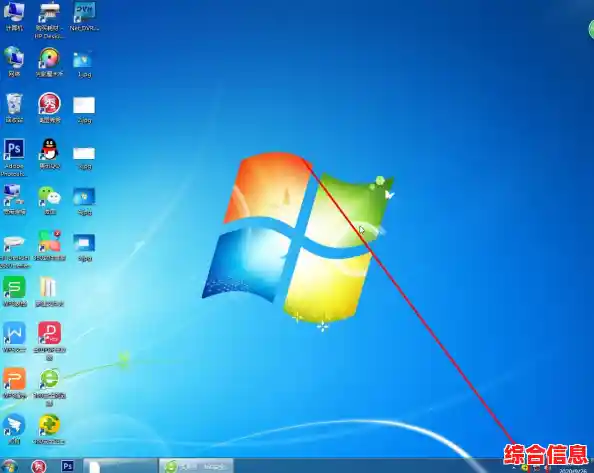Select the 5.jpg image file

coord(84,248)
